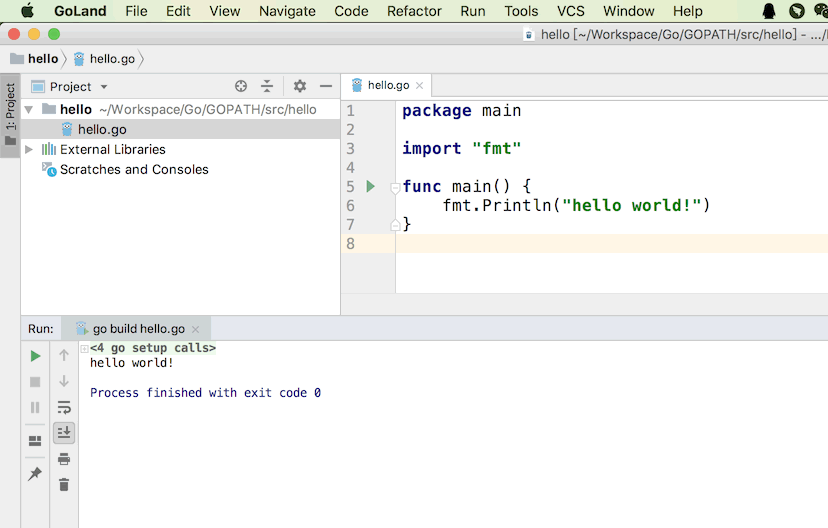Click the run gutter arrow beside func main
This screenshot has height=528, width=828.
click(370, 186)
